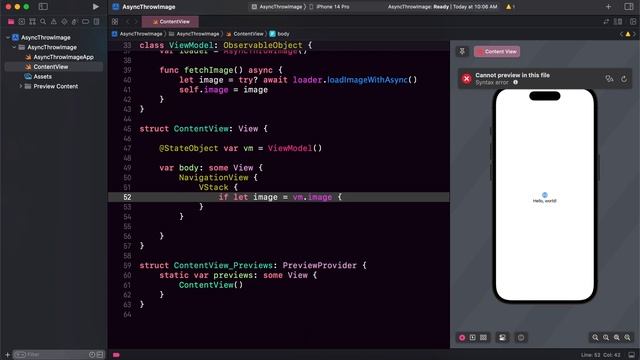Open the Find navigator magnifier icon
Viewport: 640px width, 360px height.
point(43,21)
